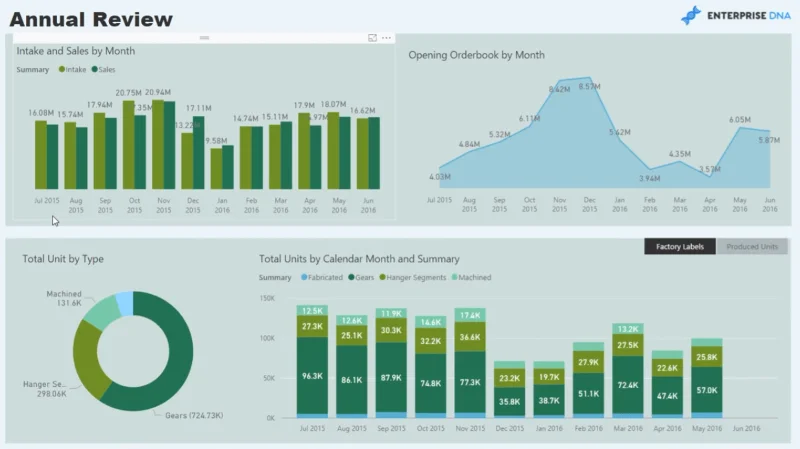800x449 pixels.
Task: Click the 57.0K bar segment for May 2016
Action: pos(707,390)
